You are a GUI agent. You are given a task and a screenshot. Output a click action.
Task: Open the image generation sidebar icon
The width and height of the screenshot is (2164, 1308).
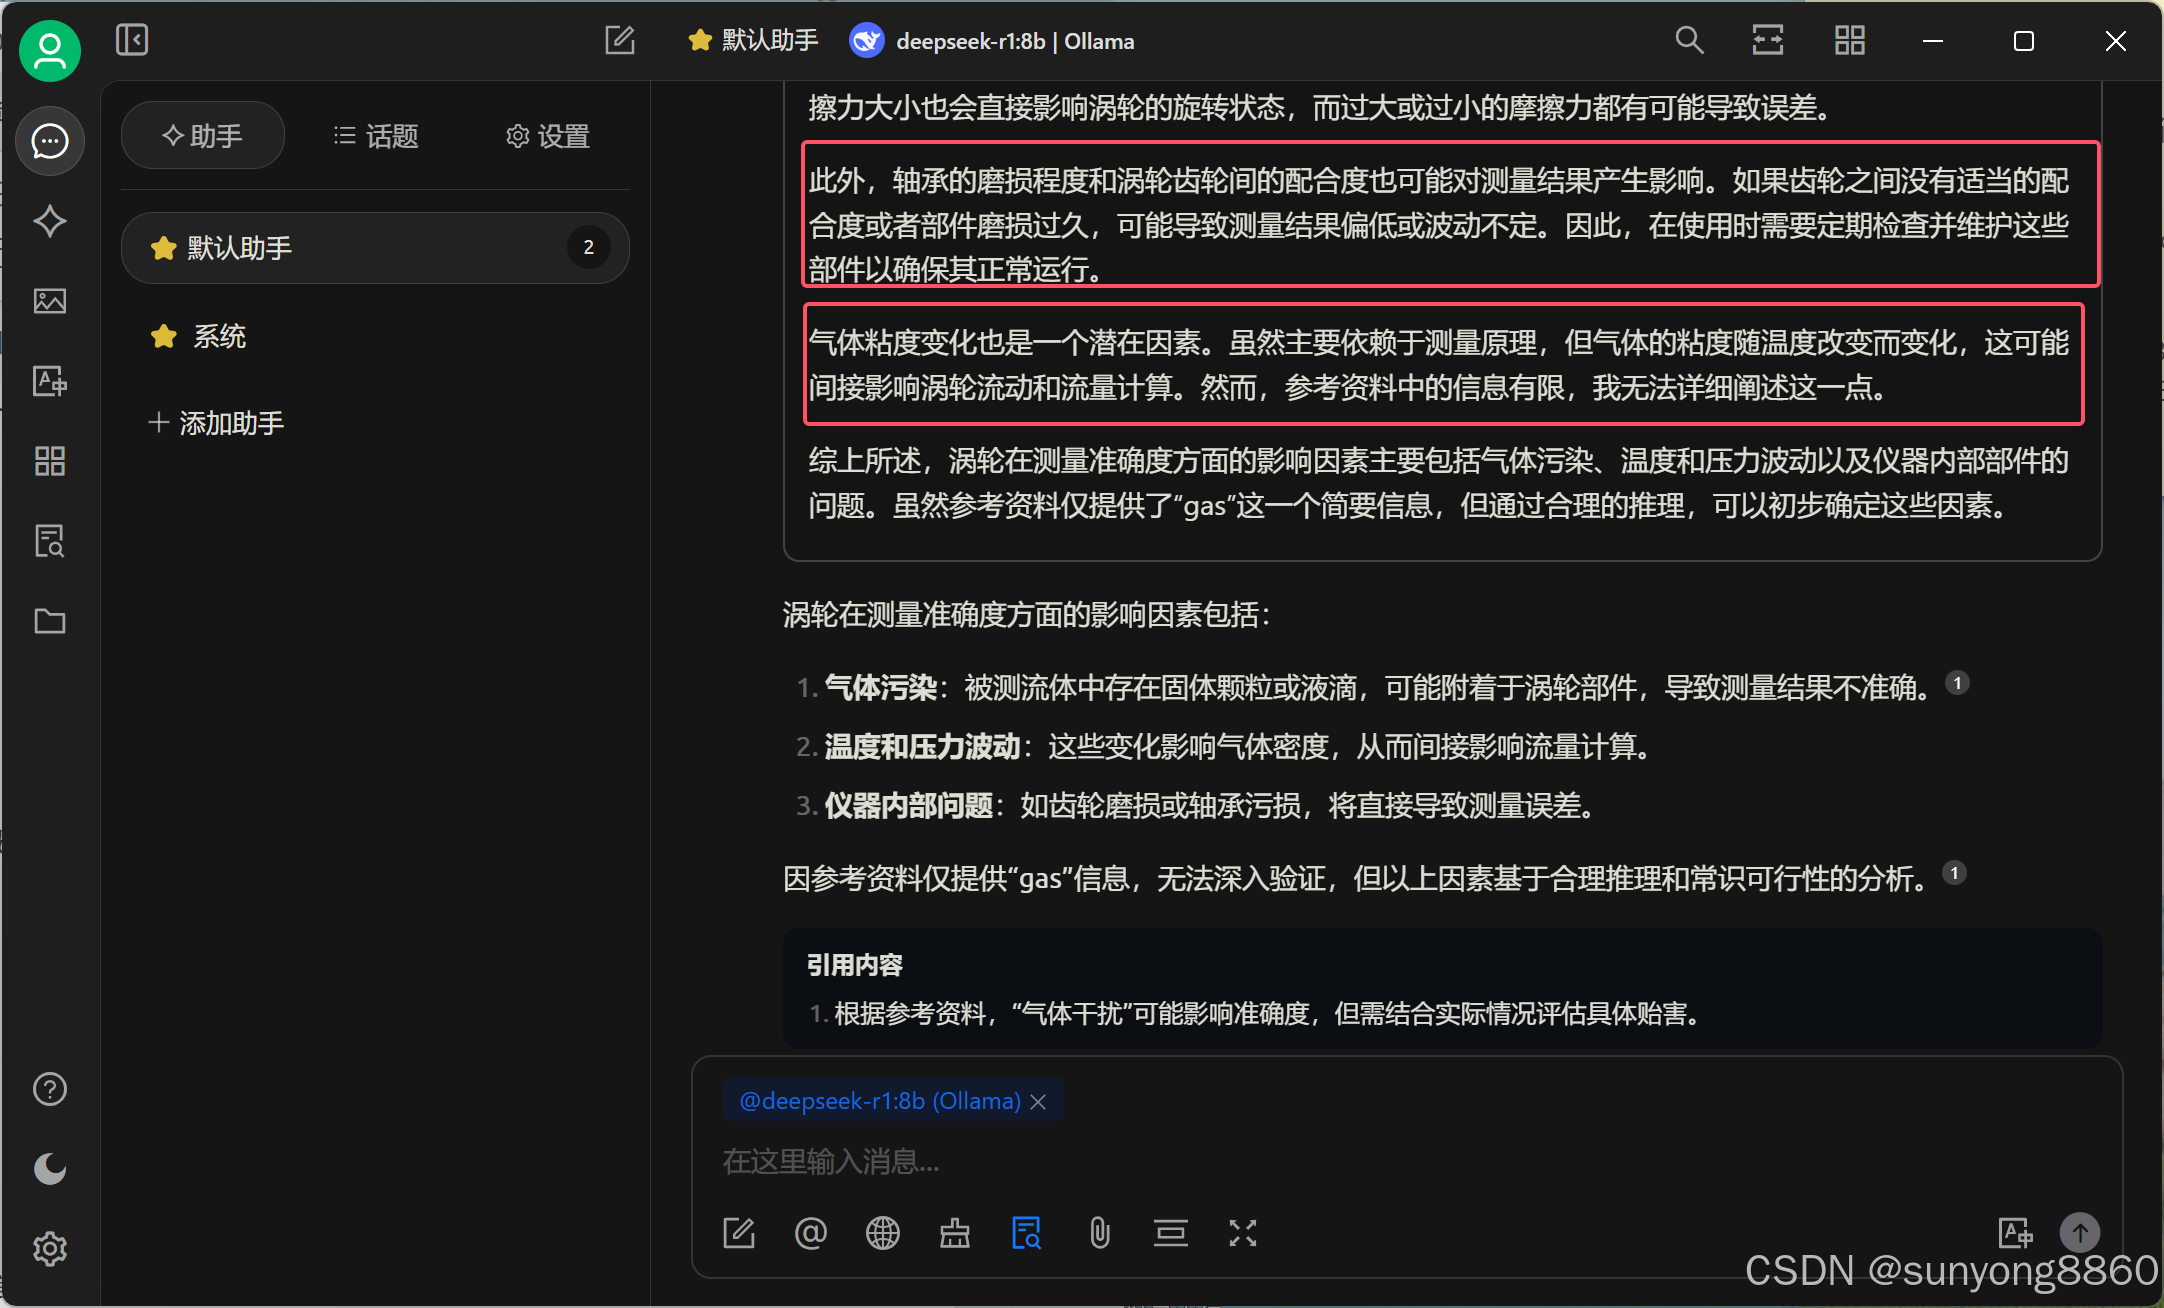point(50,301)
